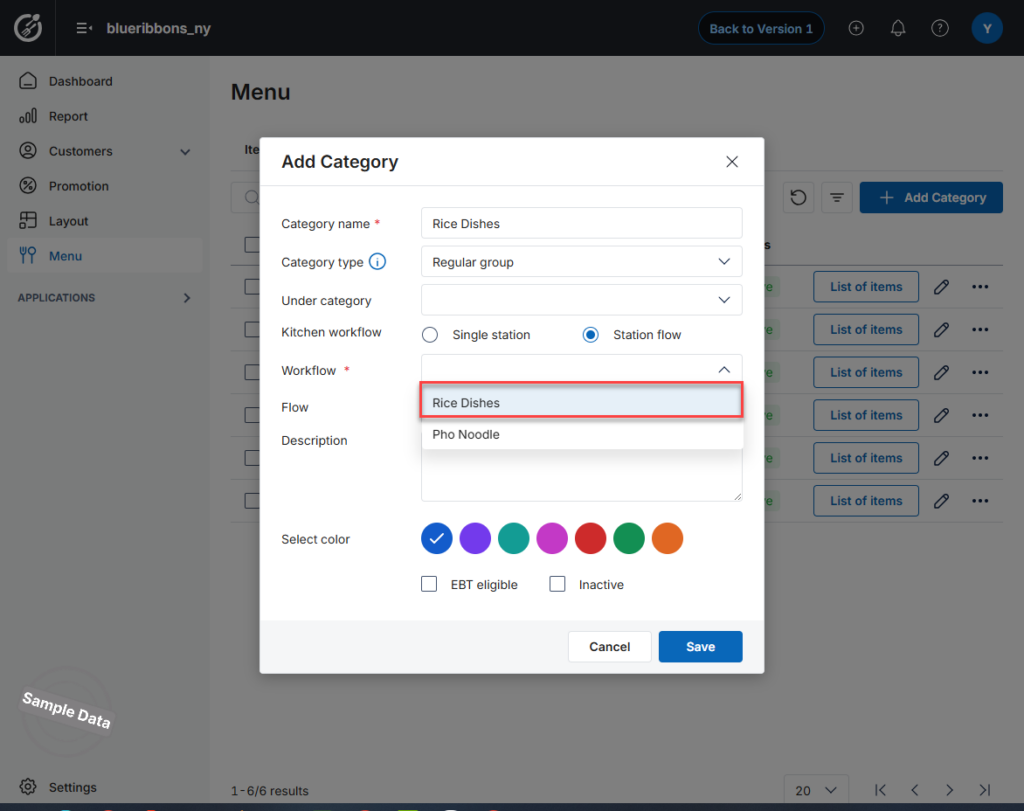Click Back to Version 1

click(761, 28)
